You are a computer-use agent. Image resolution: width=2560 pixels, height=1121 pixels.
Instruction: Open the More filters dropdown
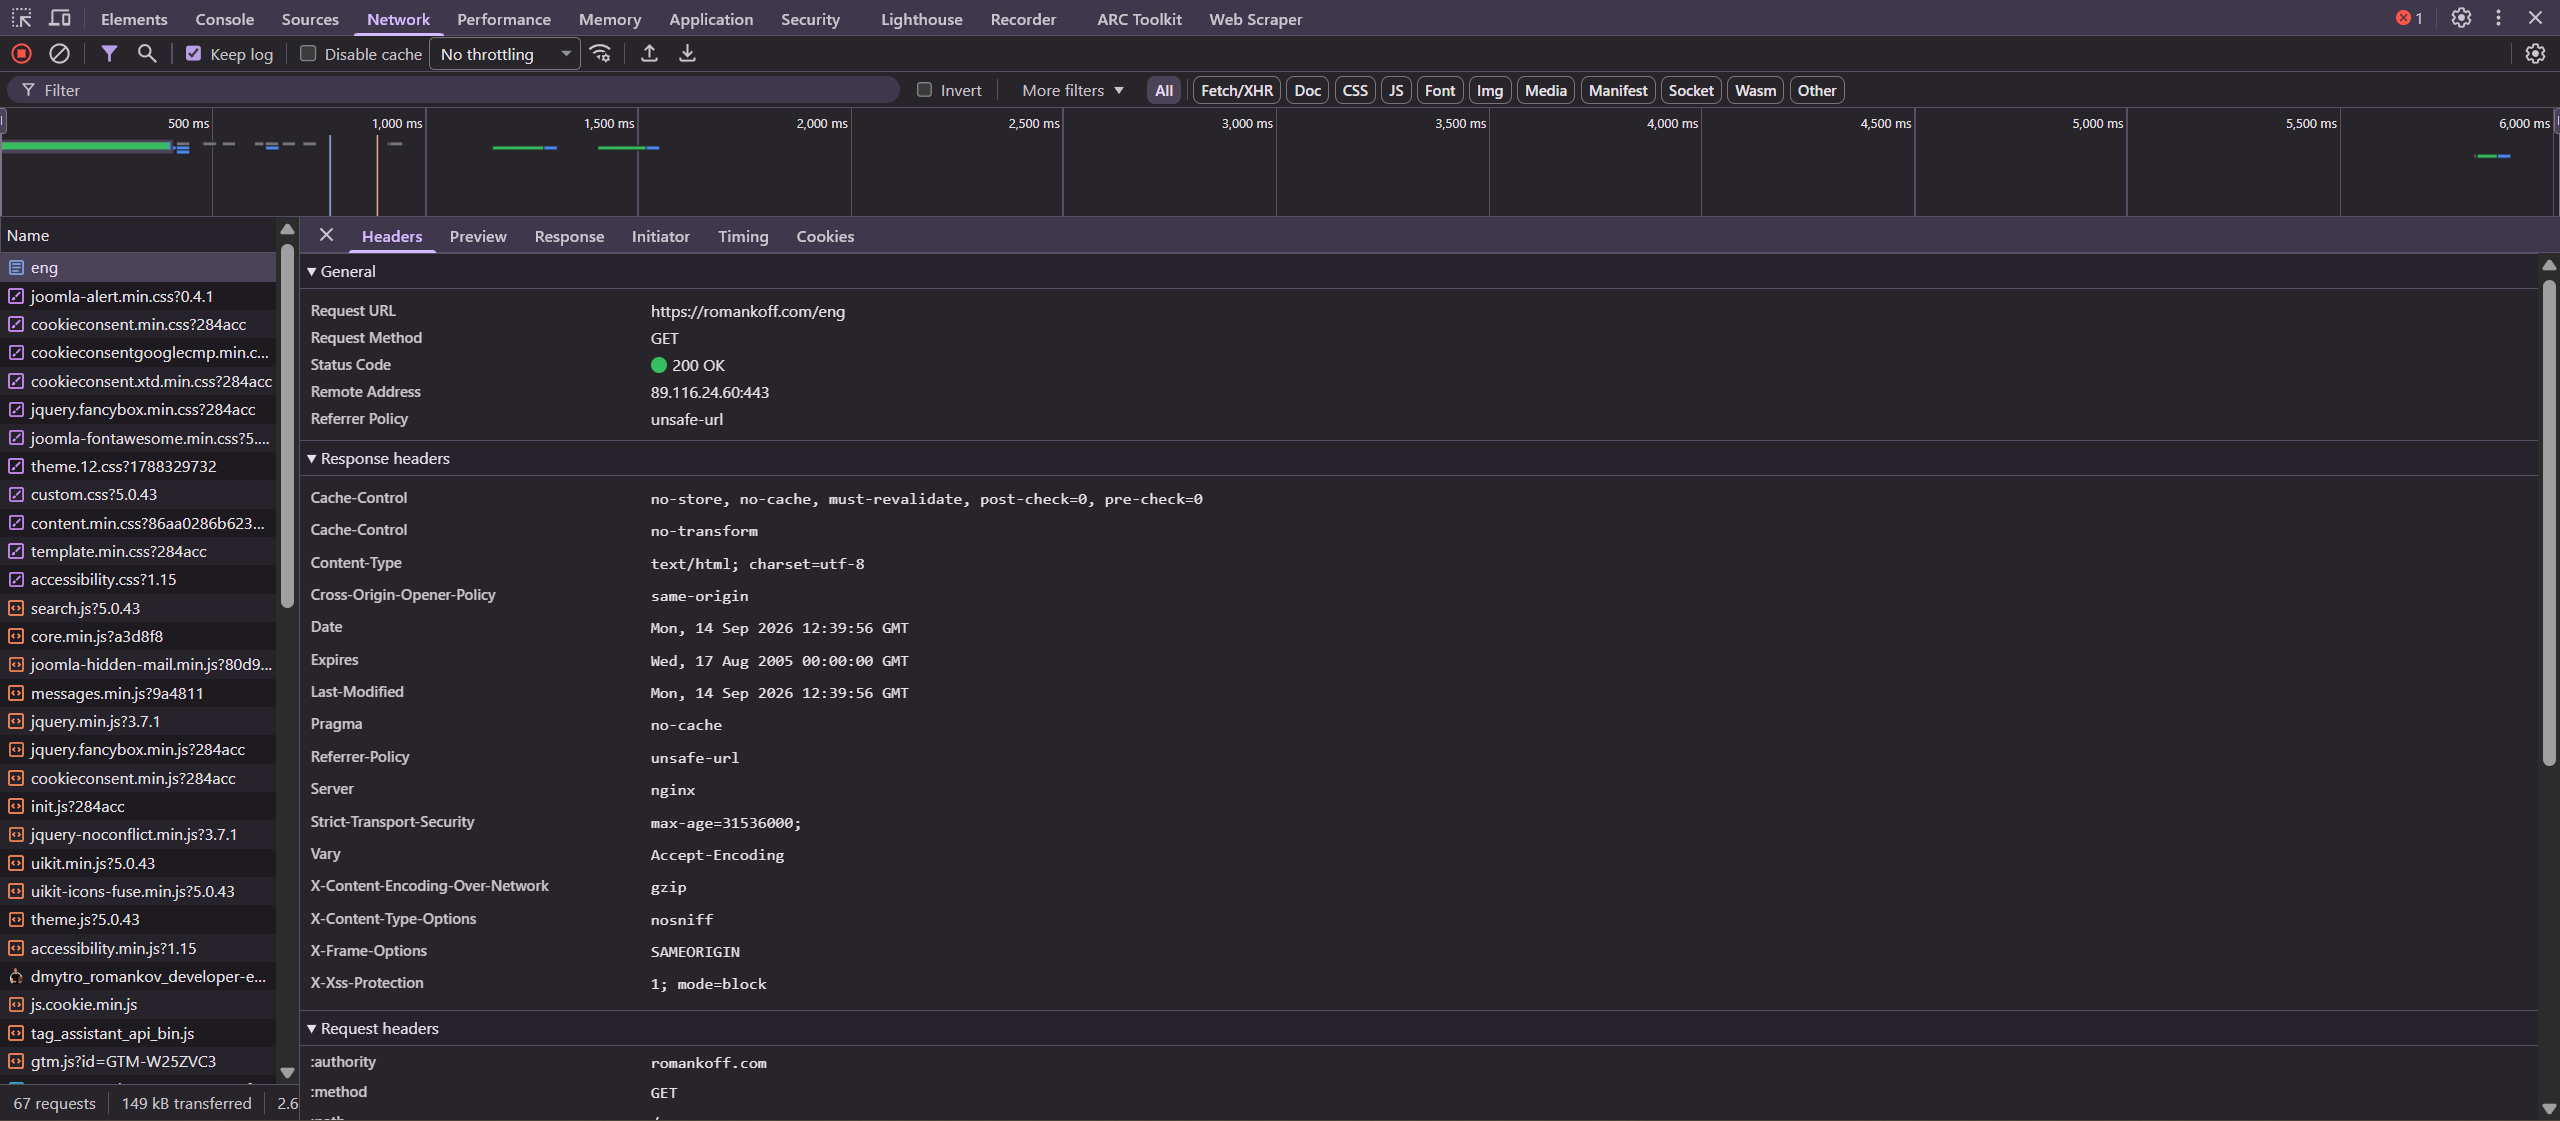pos(1072,90)
